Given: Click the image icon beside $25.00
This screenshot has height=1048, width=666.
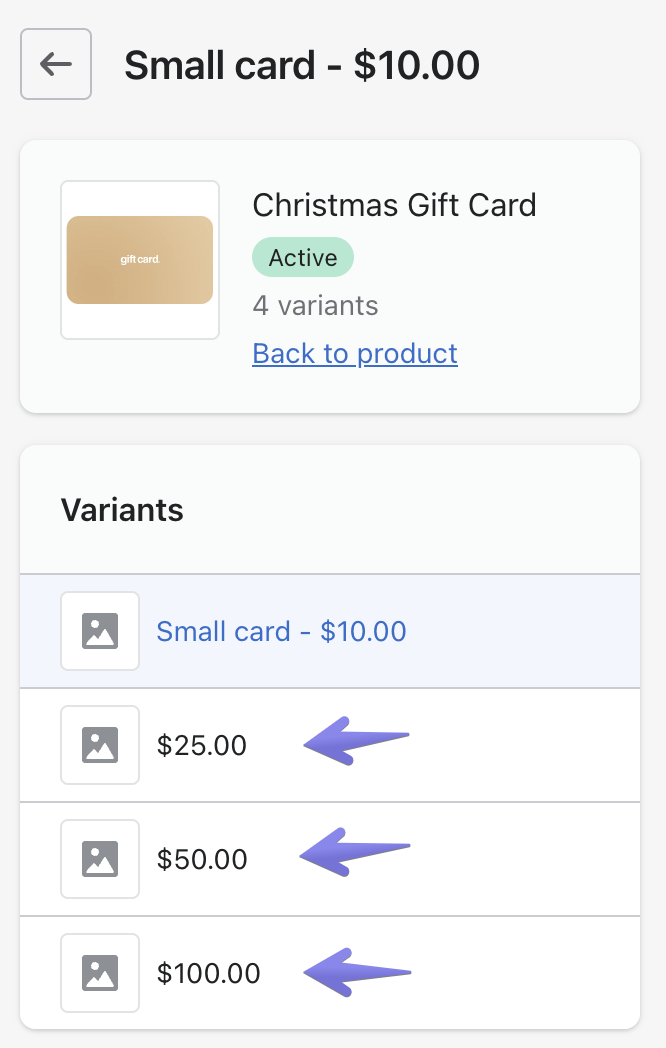Looking at the screenshot, I should 100,745.
